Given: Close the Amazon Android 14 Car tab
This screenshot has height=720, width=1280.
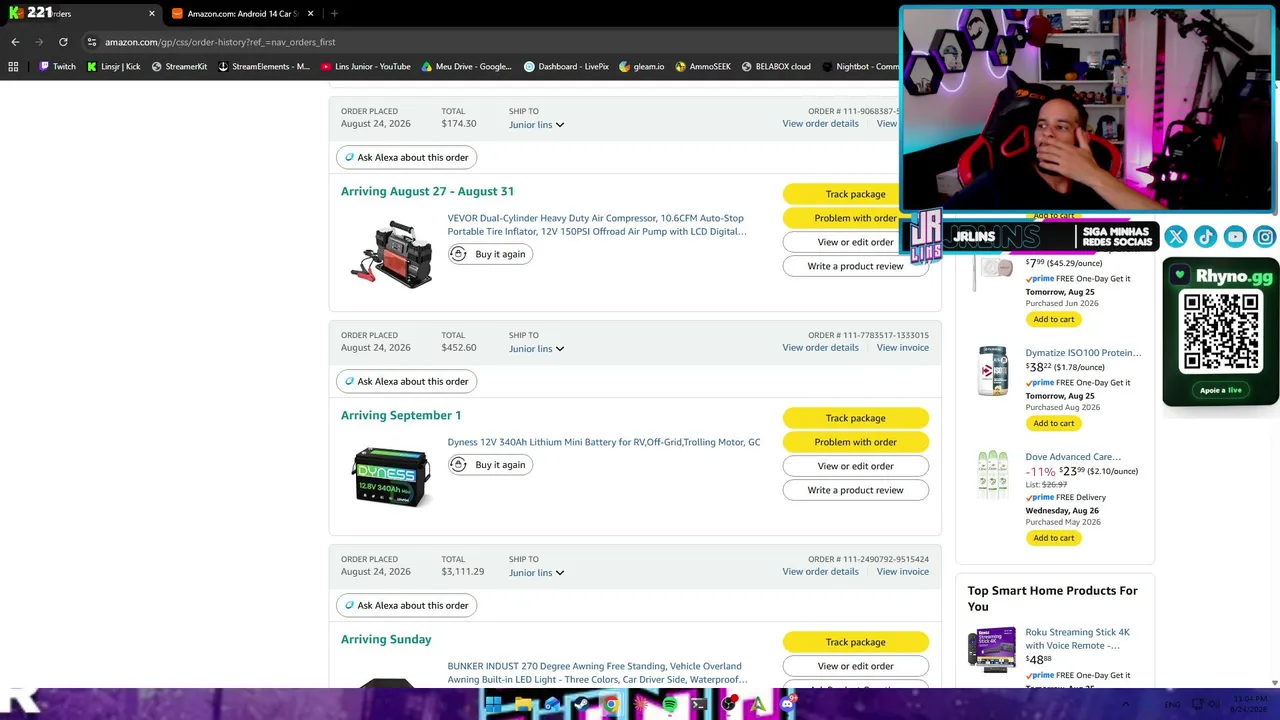Looking at the screenshot, I should [310, 14].
